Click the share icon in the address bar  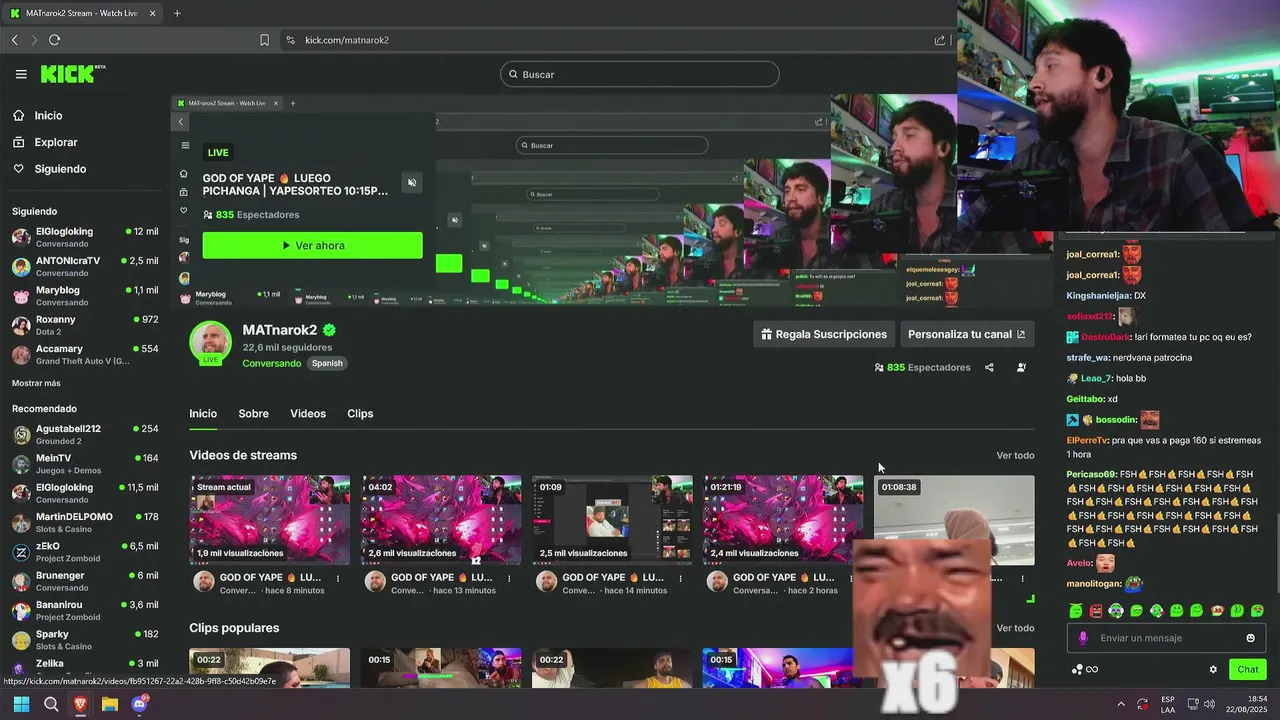[940, 40]
